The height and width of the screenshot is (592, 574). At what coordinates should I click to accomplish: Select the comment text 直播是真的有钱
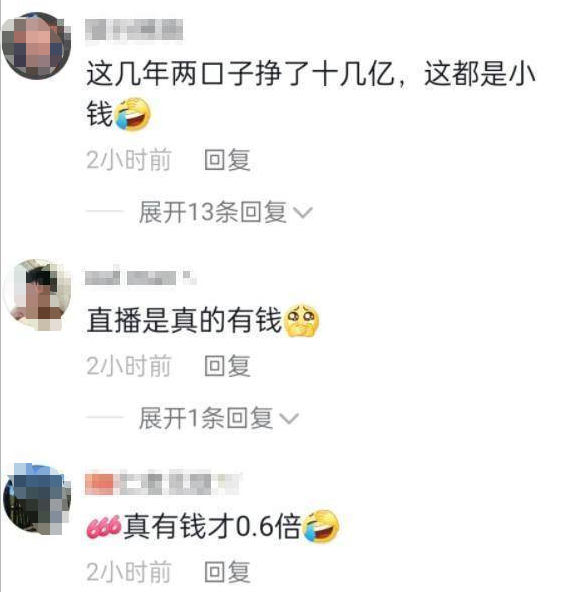pos(185,320)
